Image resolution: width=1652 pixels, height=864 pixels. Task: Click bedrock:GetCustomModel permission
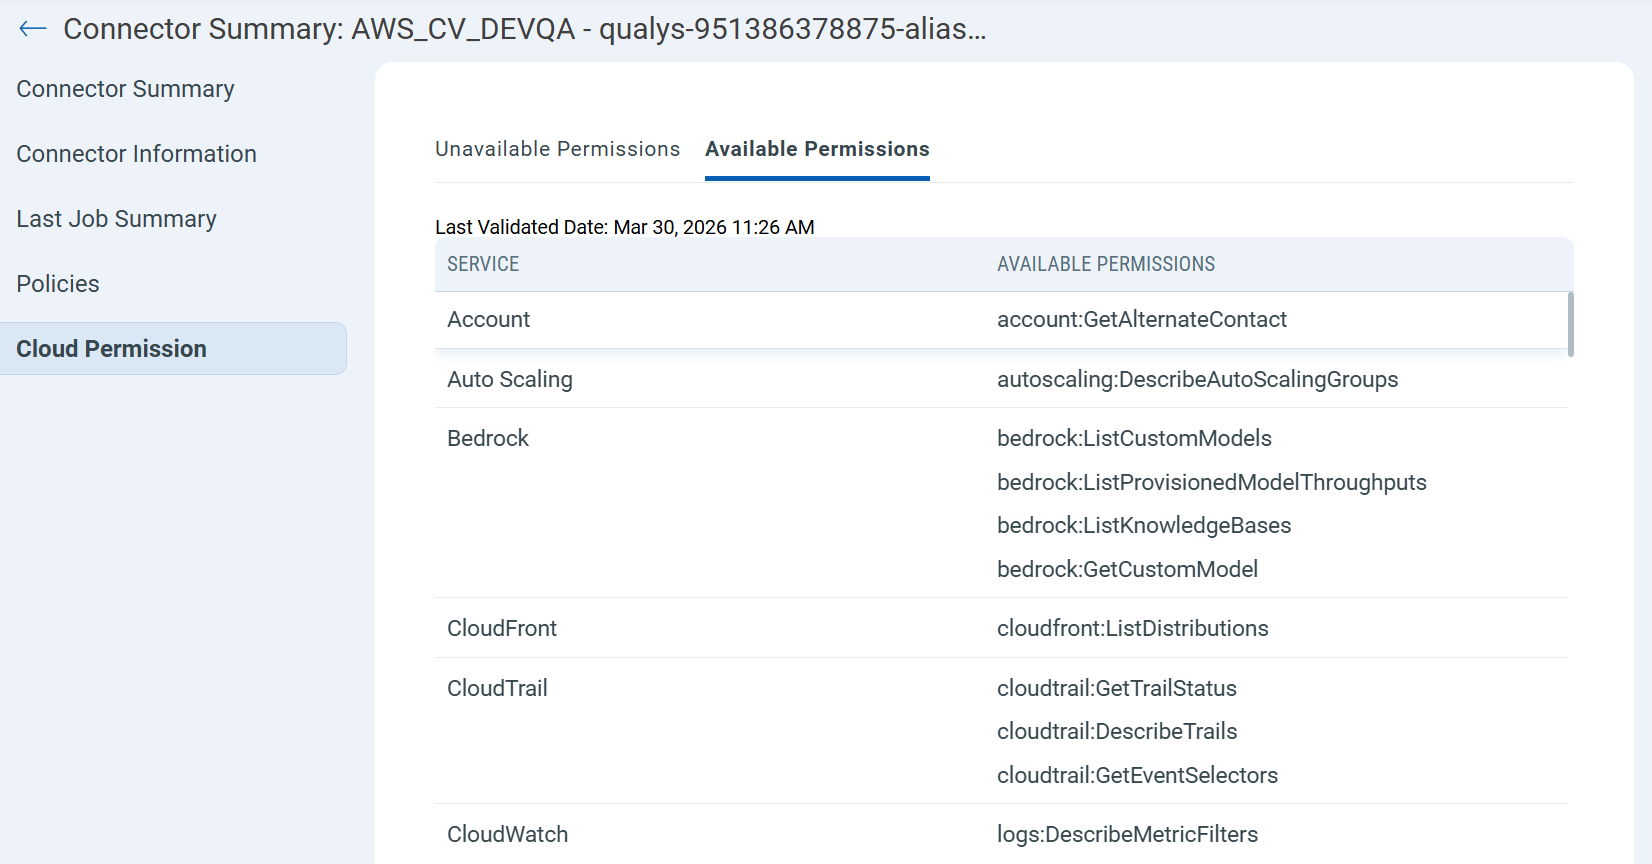click(x=1127, y=570)
